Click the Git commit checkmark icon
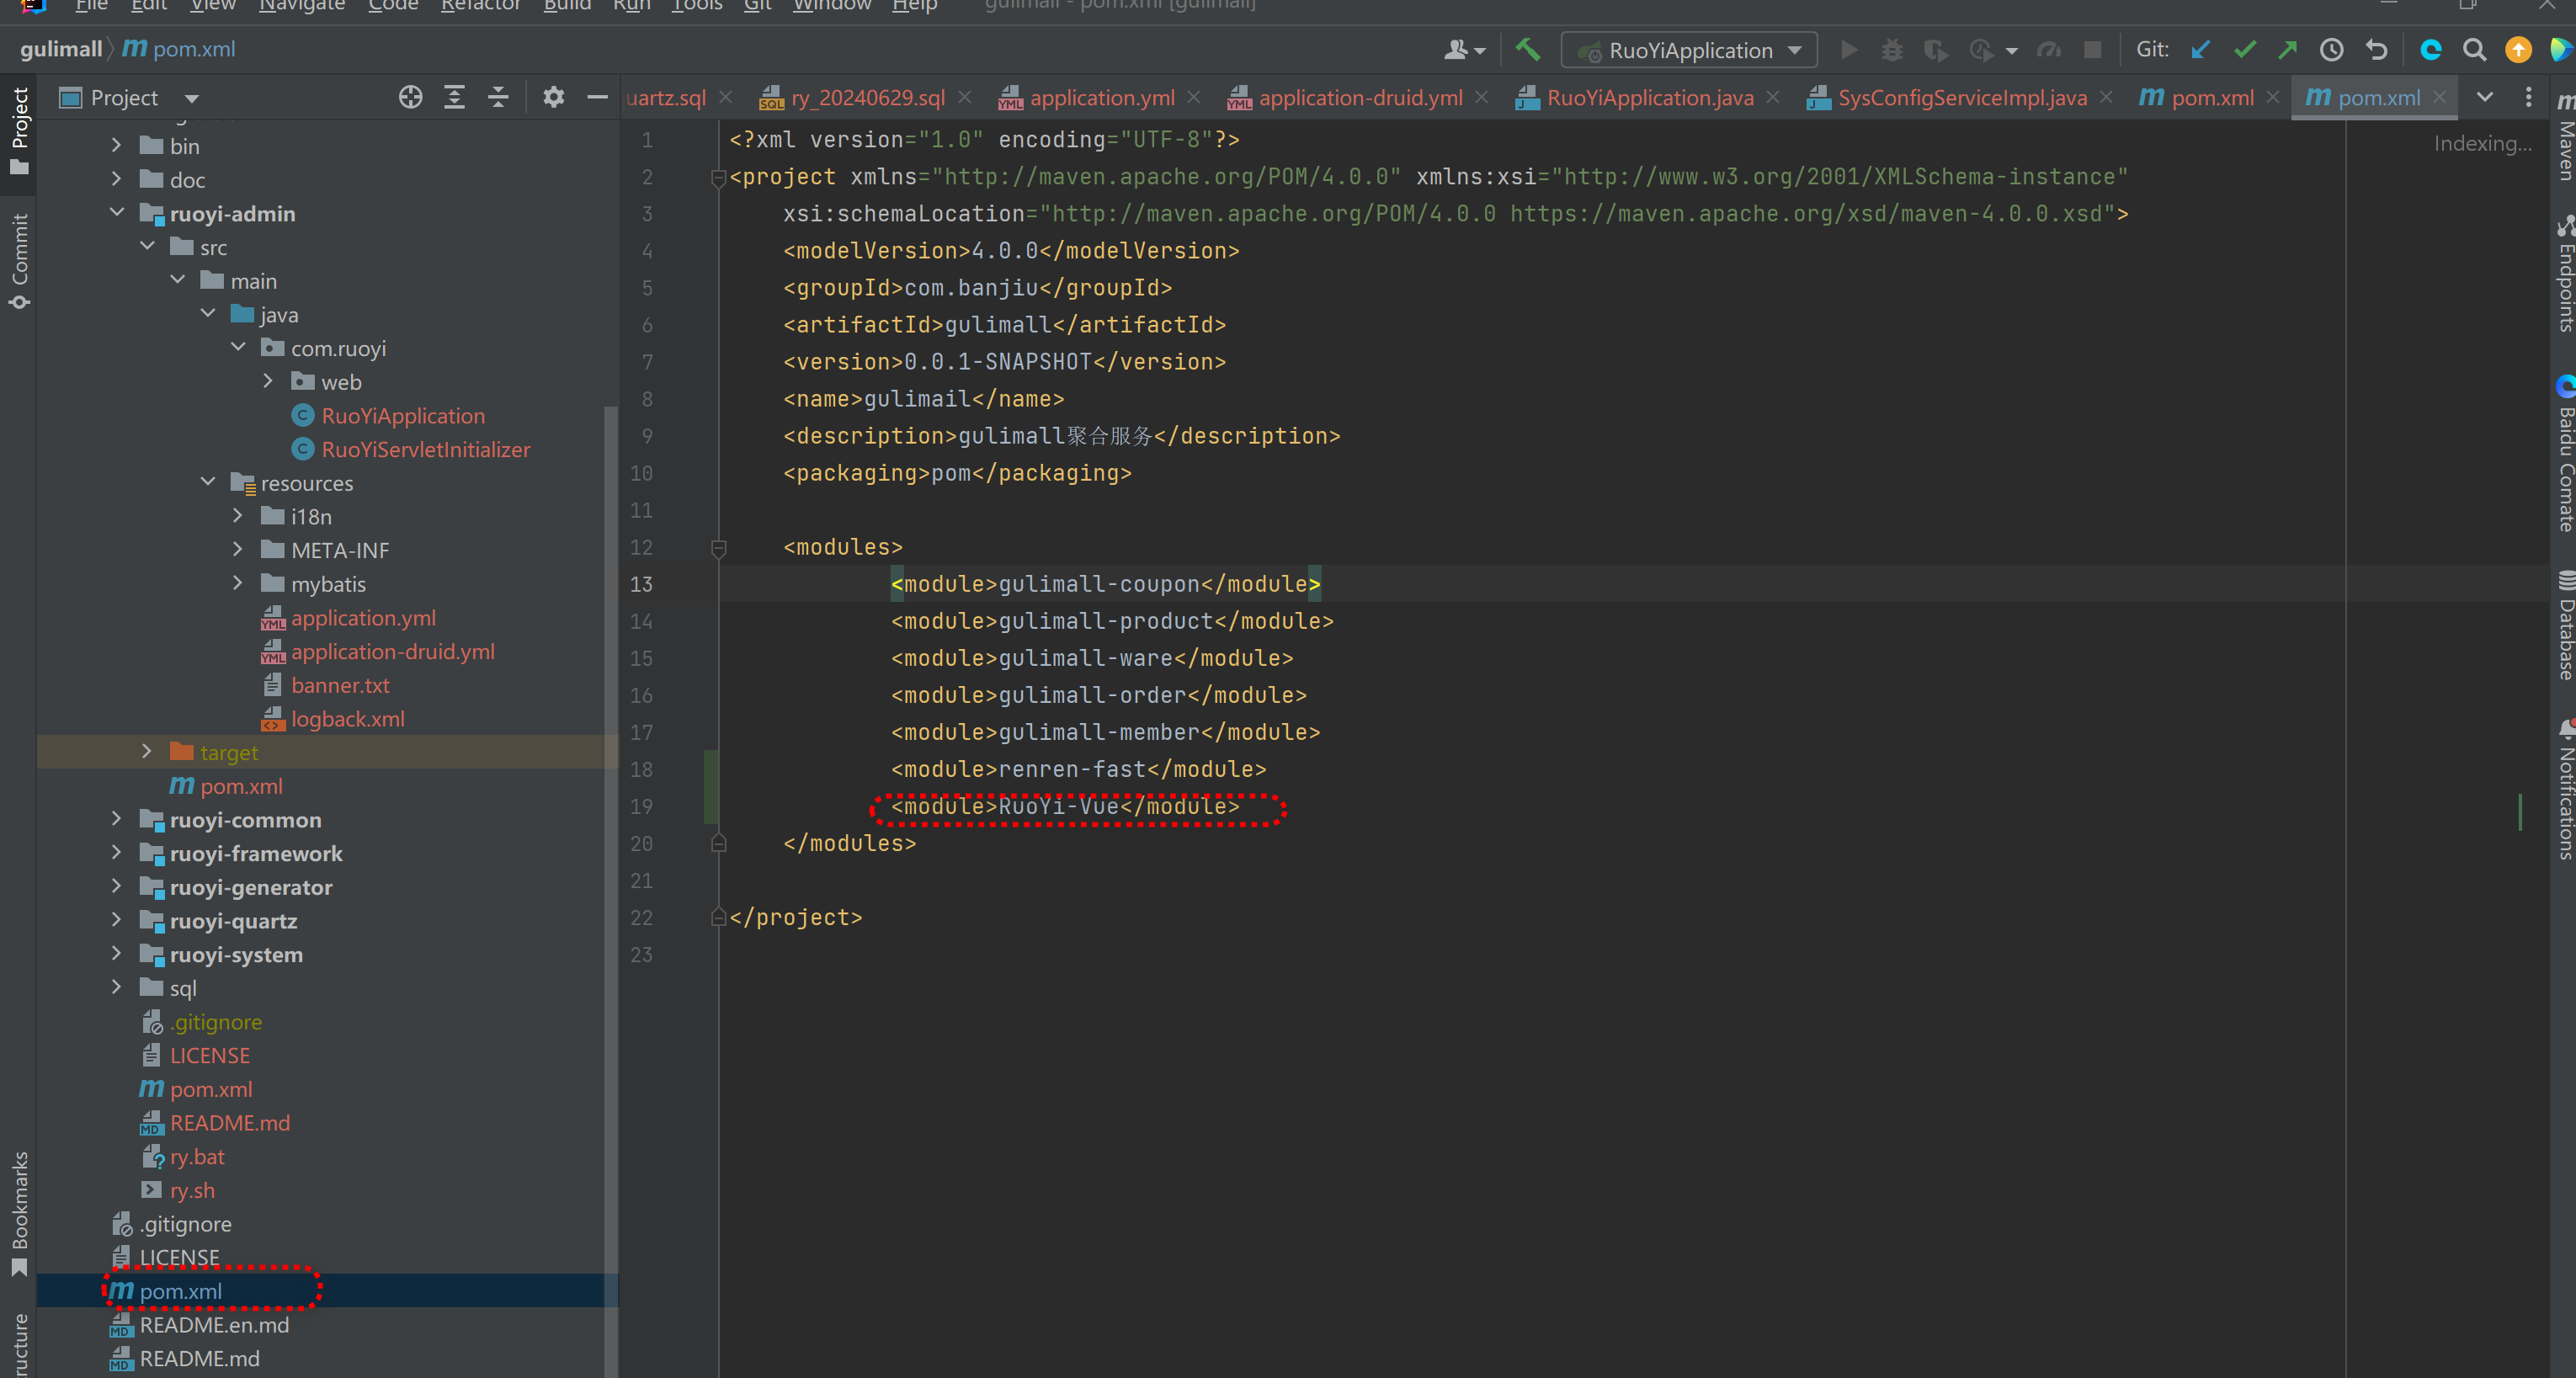Image resolution: width=2576 pixels, height=1378 pixels. 2244,50
